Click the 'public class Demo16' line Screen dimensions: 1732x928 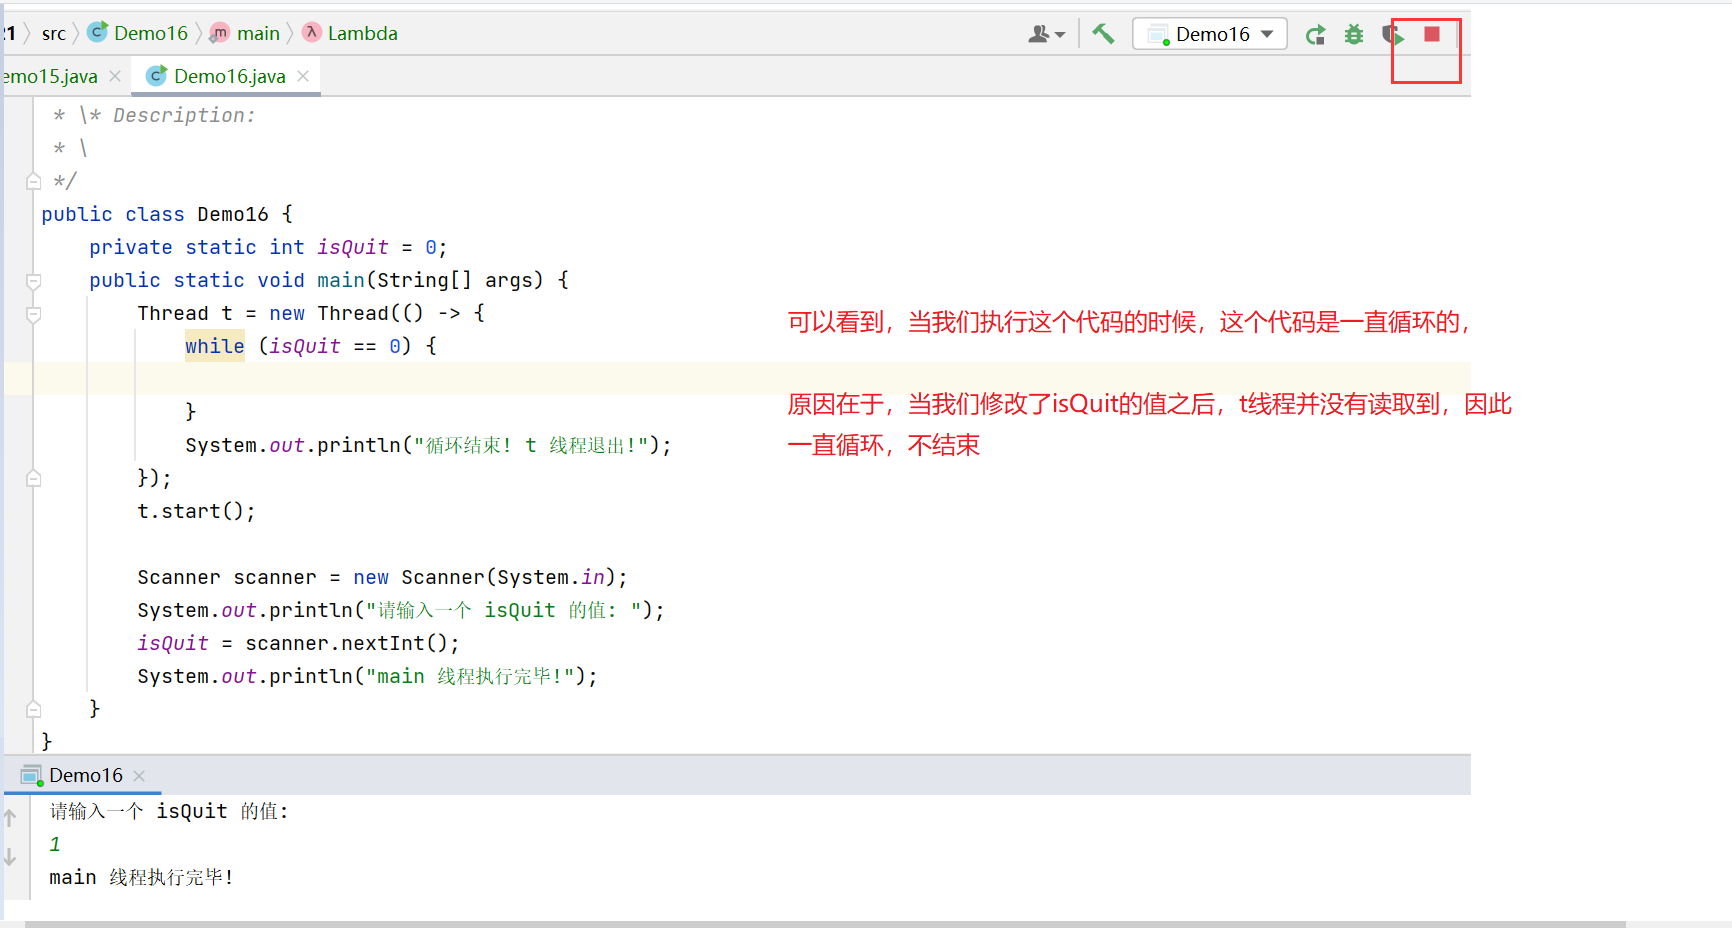[167, 214]
